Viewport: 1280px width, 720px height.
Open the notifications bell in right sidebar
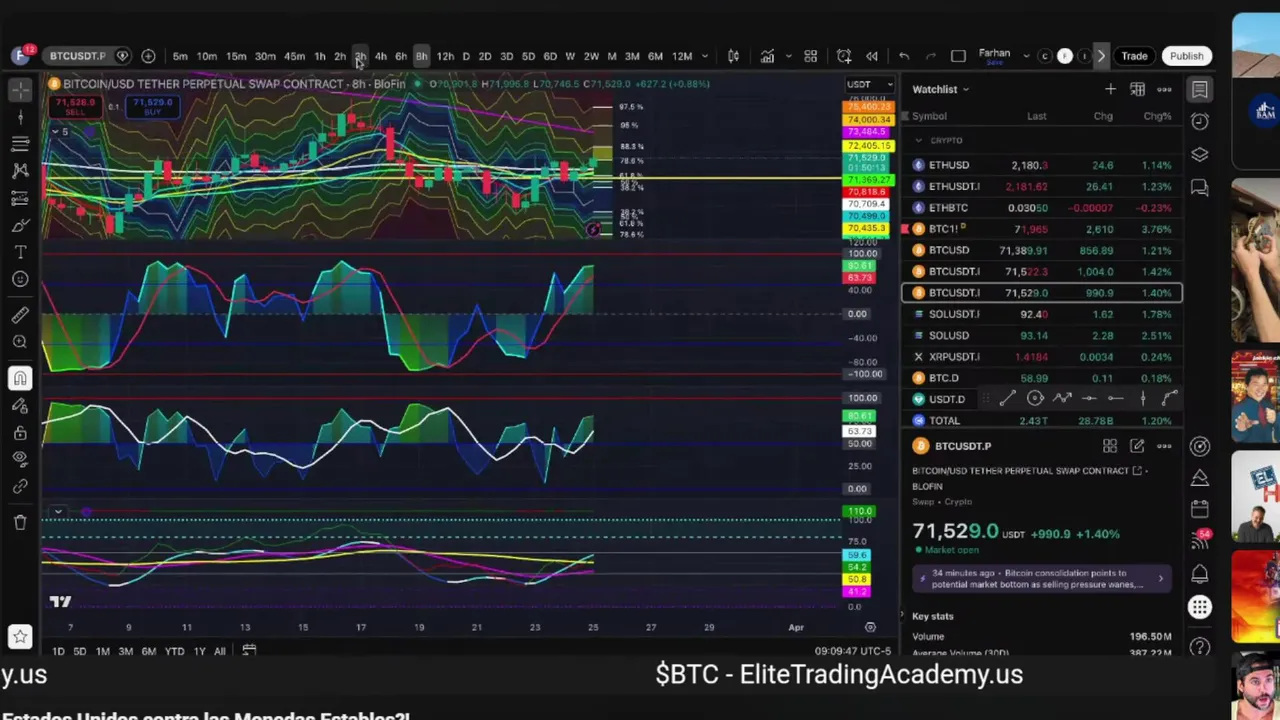click(x=1200, y=574)
